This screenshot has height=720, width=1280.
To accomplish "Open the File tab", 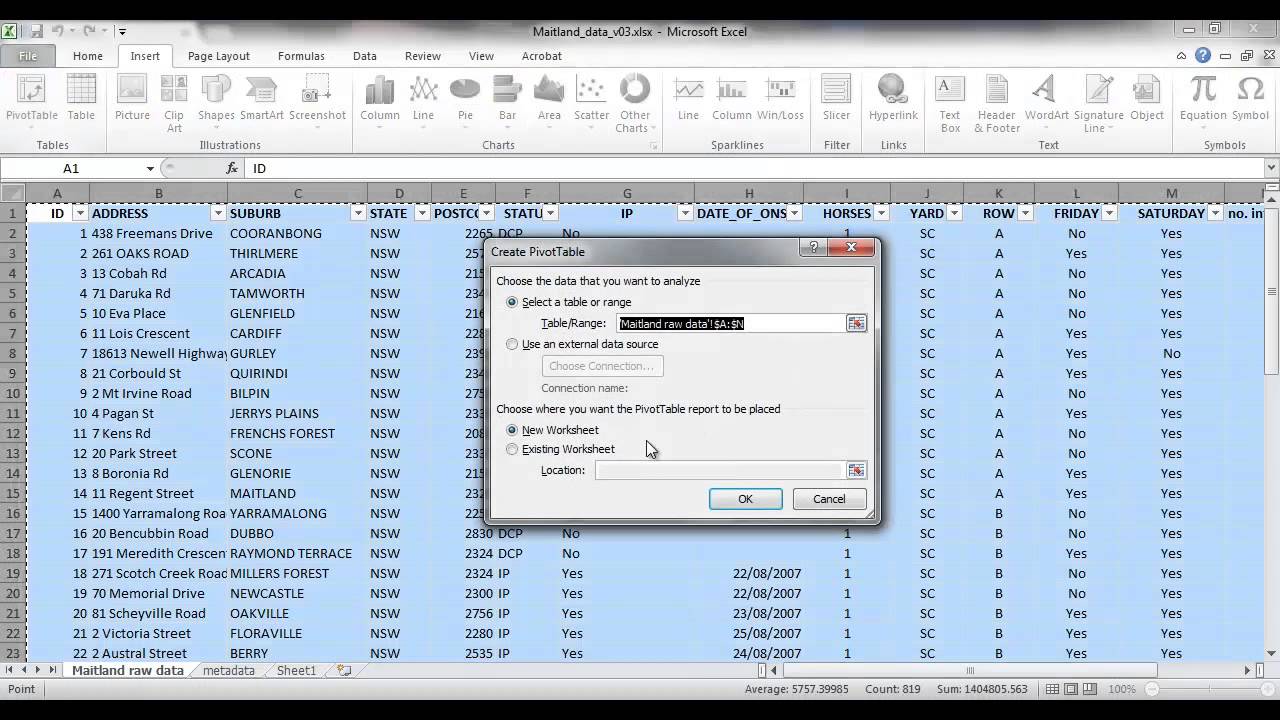I will pos(28,56).
